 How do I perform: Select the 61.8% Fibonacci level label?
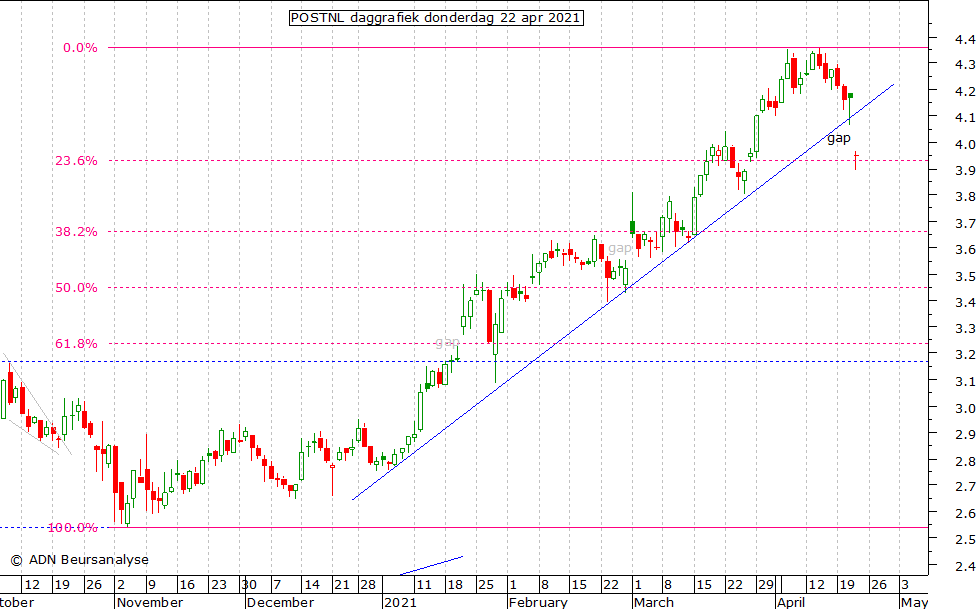click(x=76, y=344)
